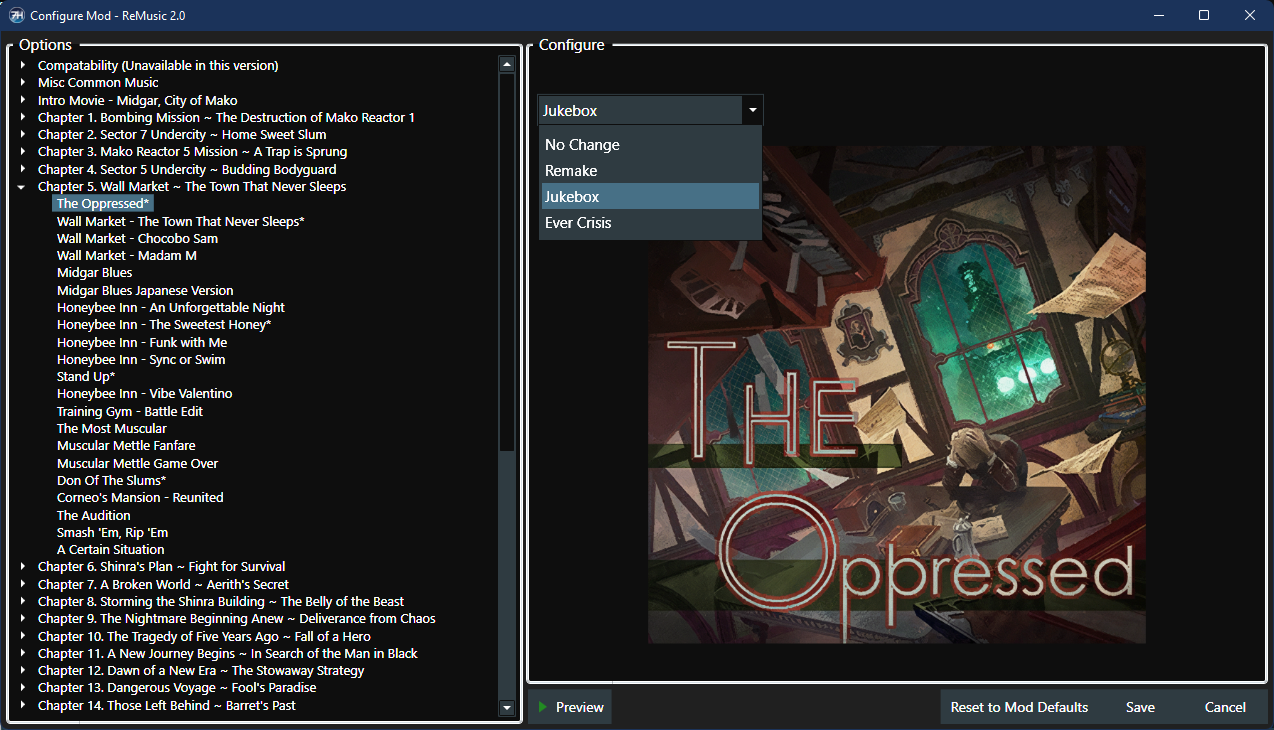Click the options list scrollbar thumb
The height and width of the screenshot is (730, 1274).
[x=507, y=263]
